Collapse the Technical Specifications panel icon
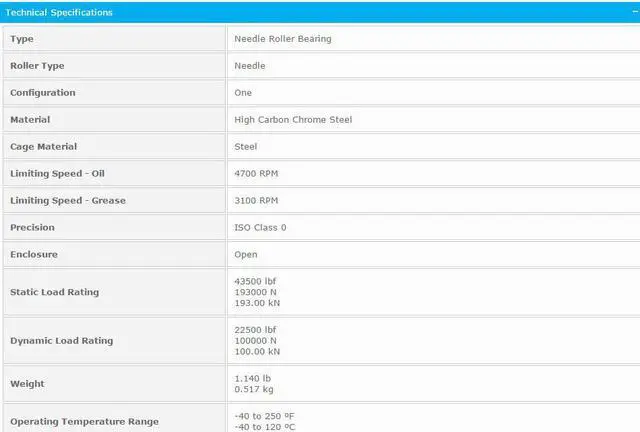This screenshot has width=640, height=432. (627, 12)
